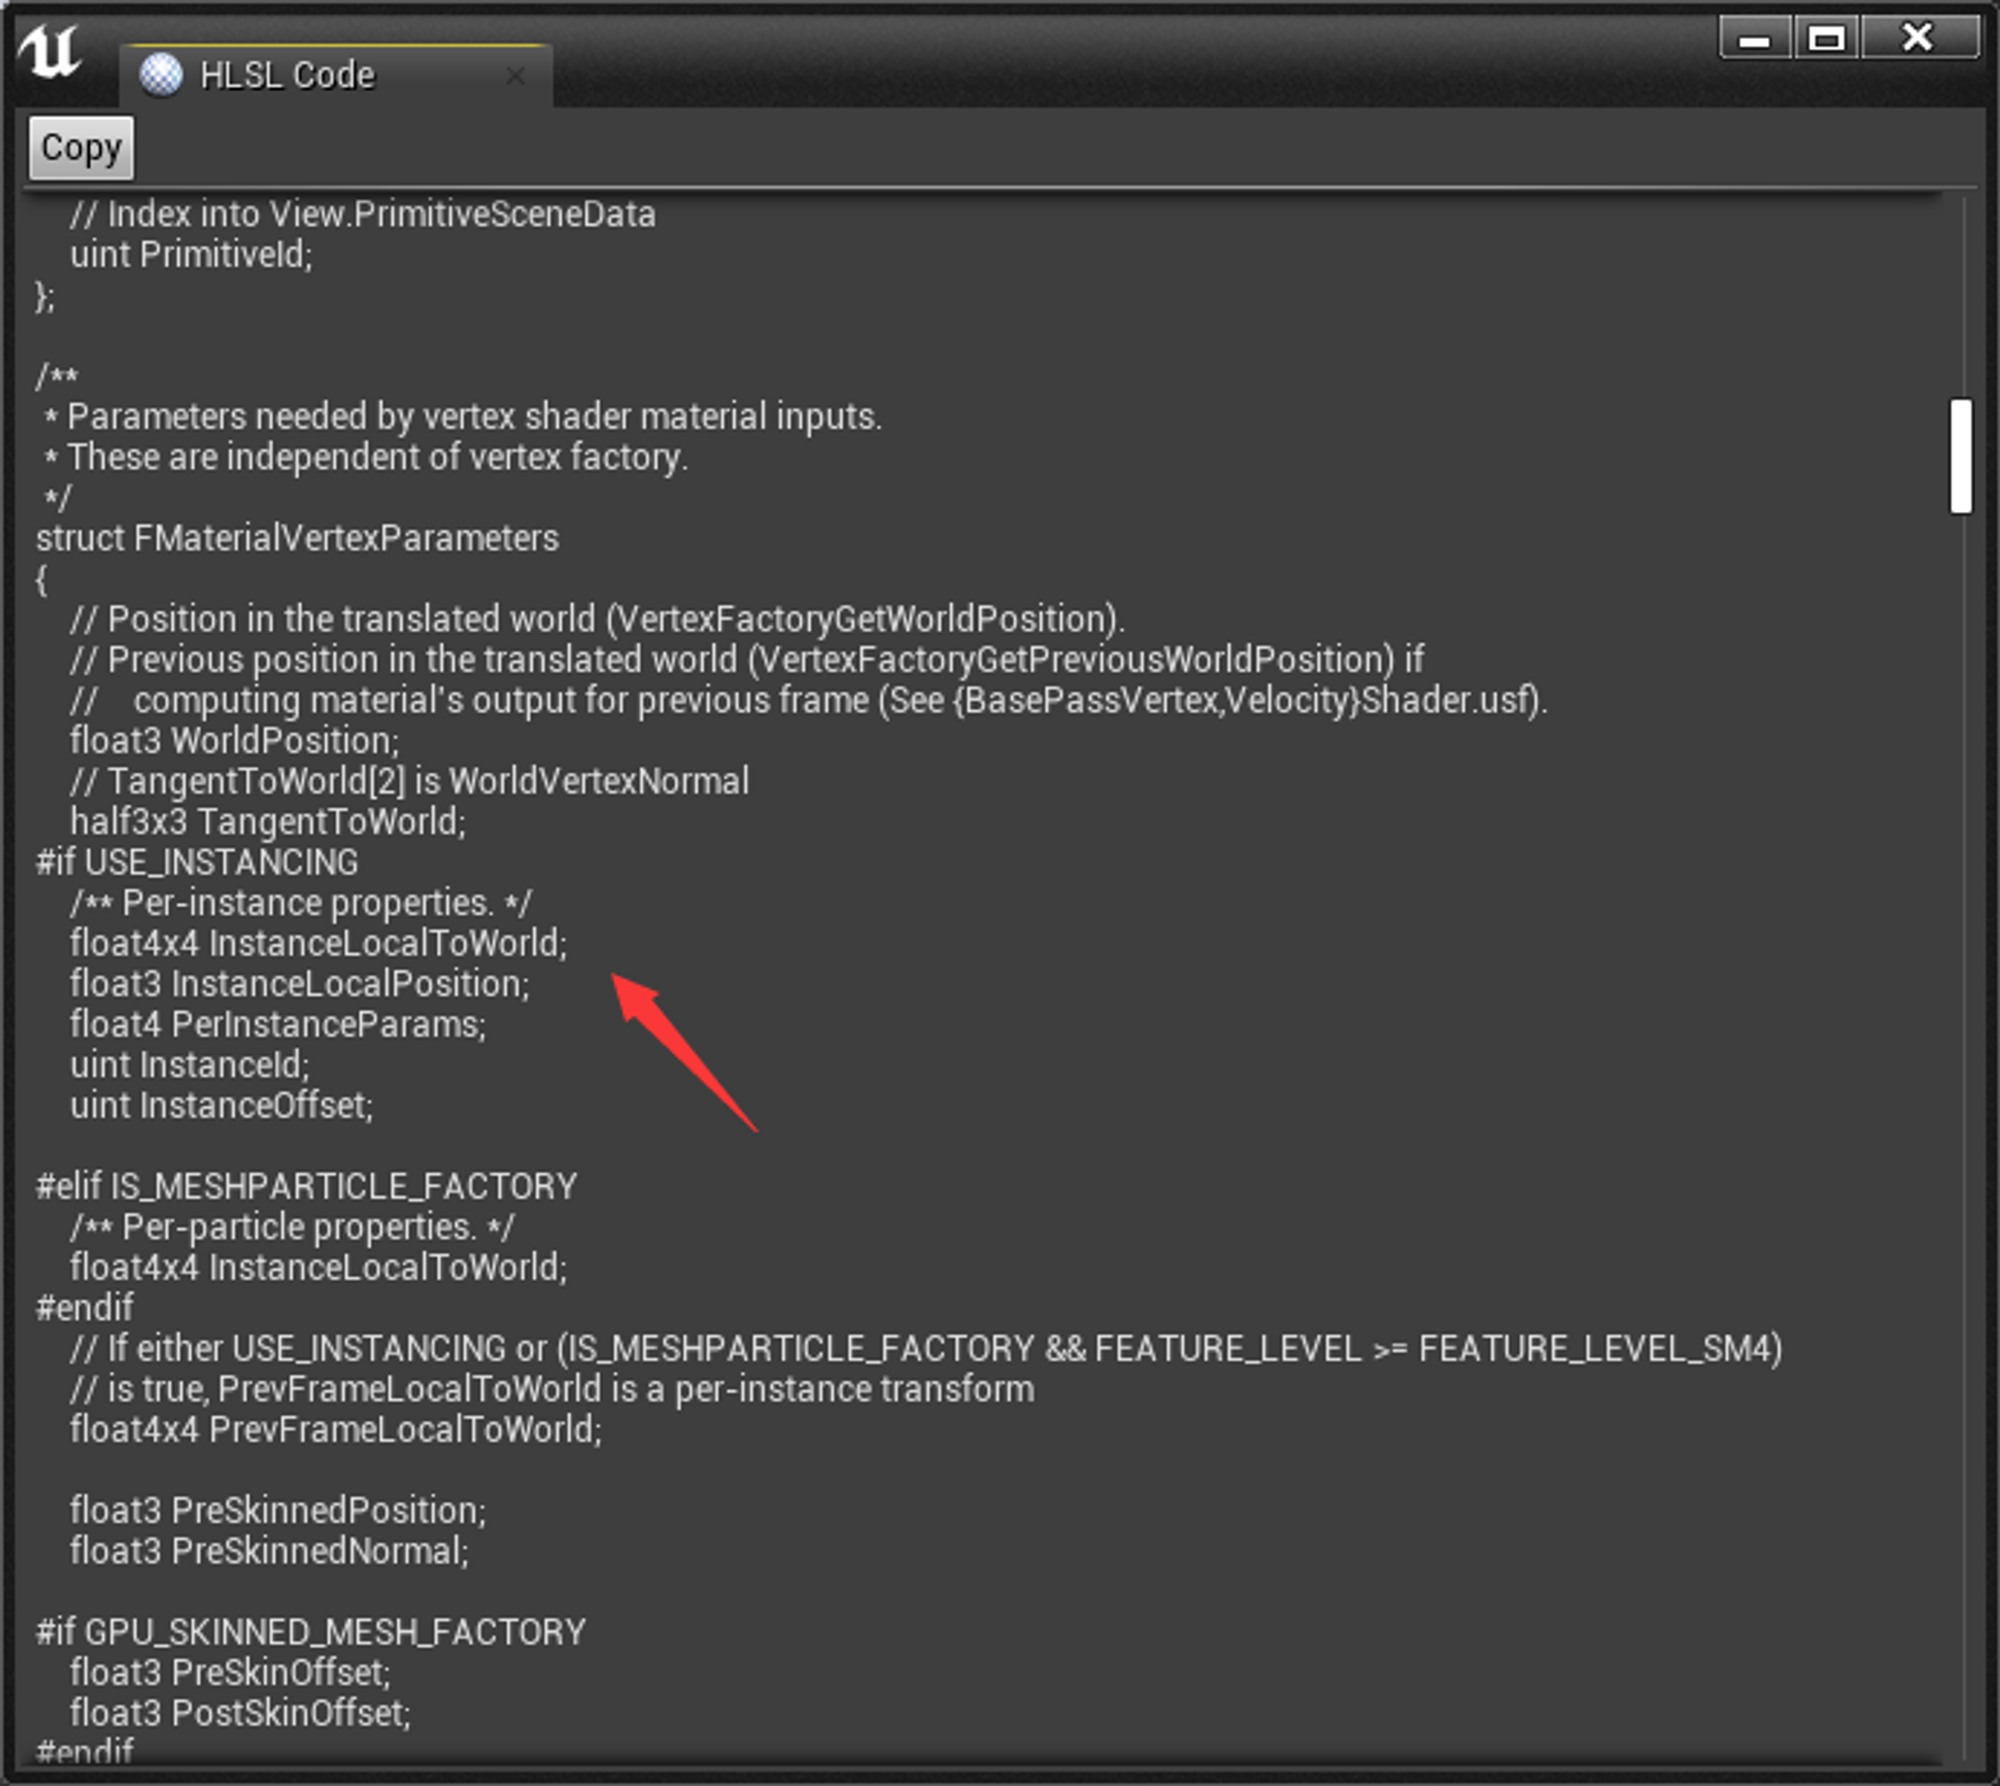Click the float3 InstanceLocalPosition line
The image size is (2000, 1786).
tap(300, 984)
